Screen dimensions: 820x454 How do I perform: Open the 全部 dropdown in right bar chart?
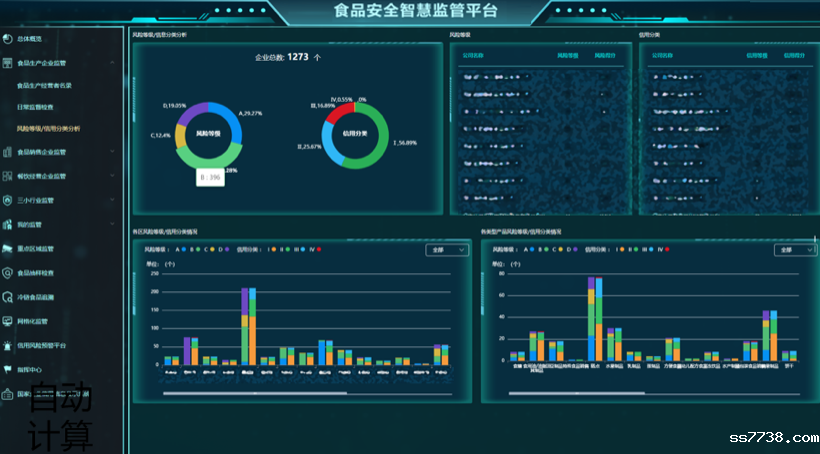790,250
